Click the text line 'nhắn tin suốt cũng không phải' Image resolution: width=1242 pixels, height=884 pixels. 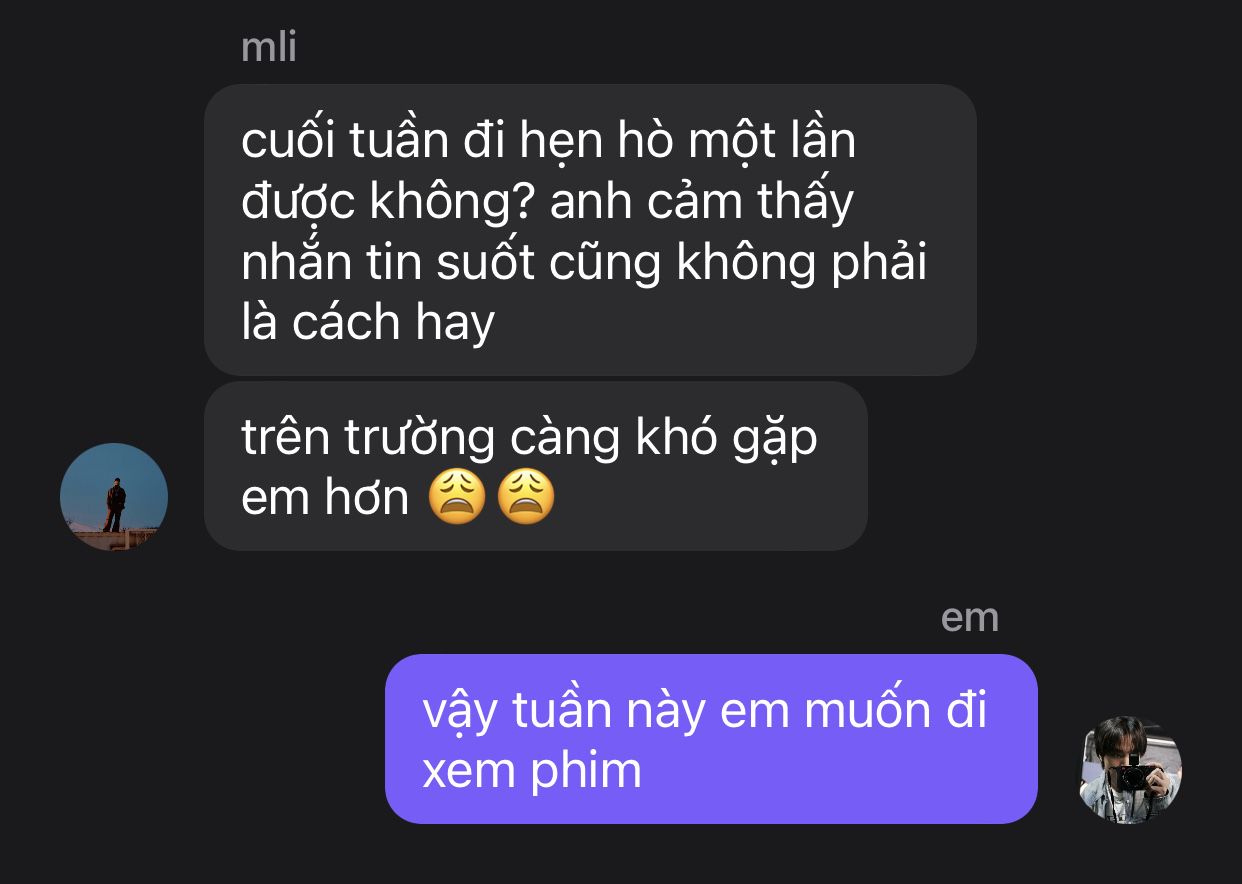pos(584,263)
